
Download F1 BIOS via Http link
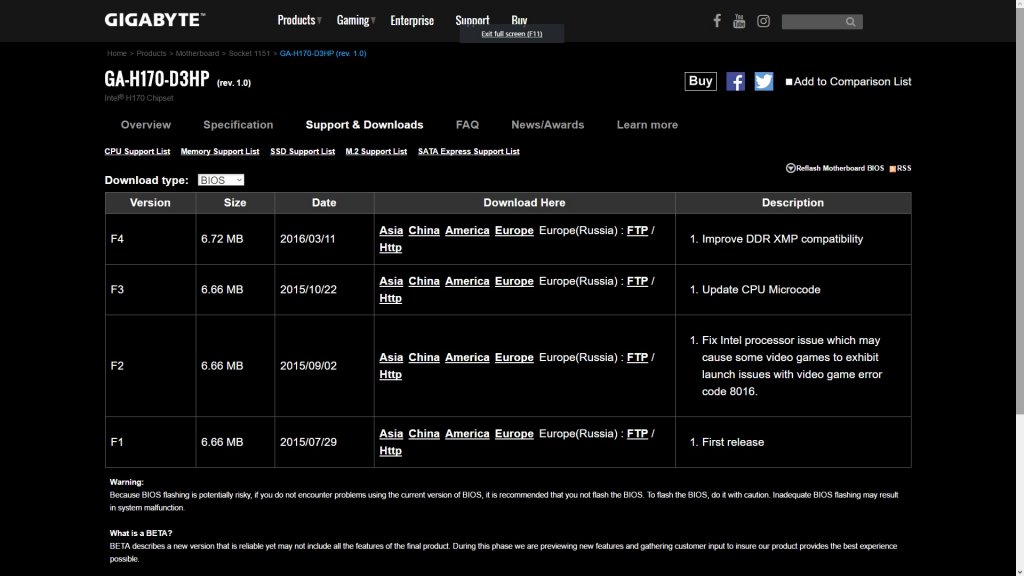pyautogui.click(x=391, y=451)
